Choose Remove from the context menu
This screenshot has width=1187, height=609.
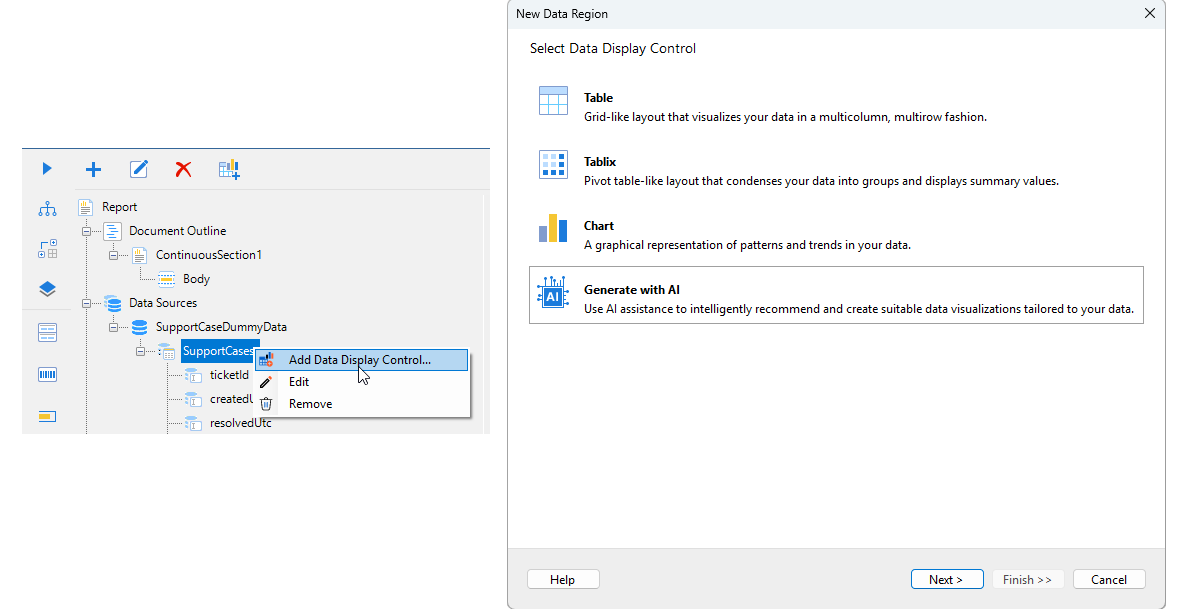[310, 404]
